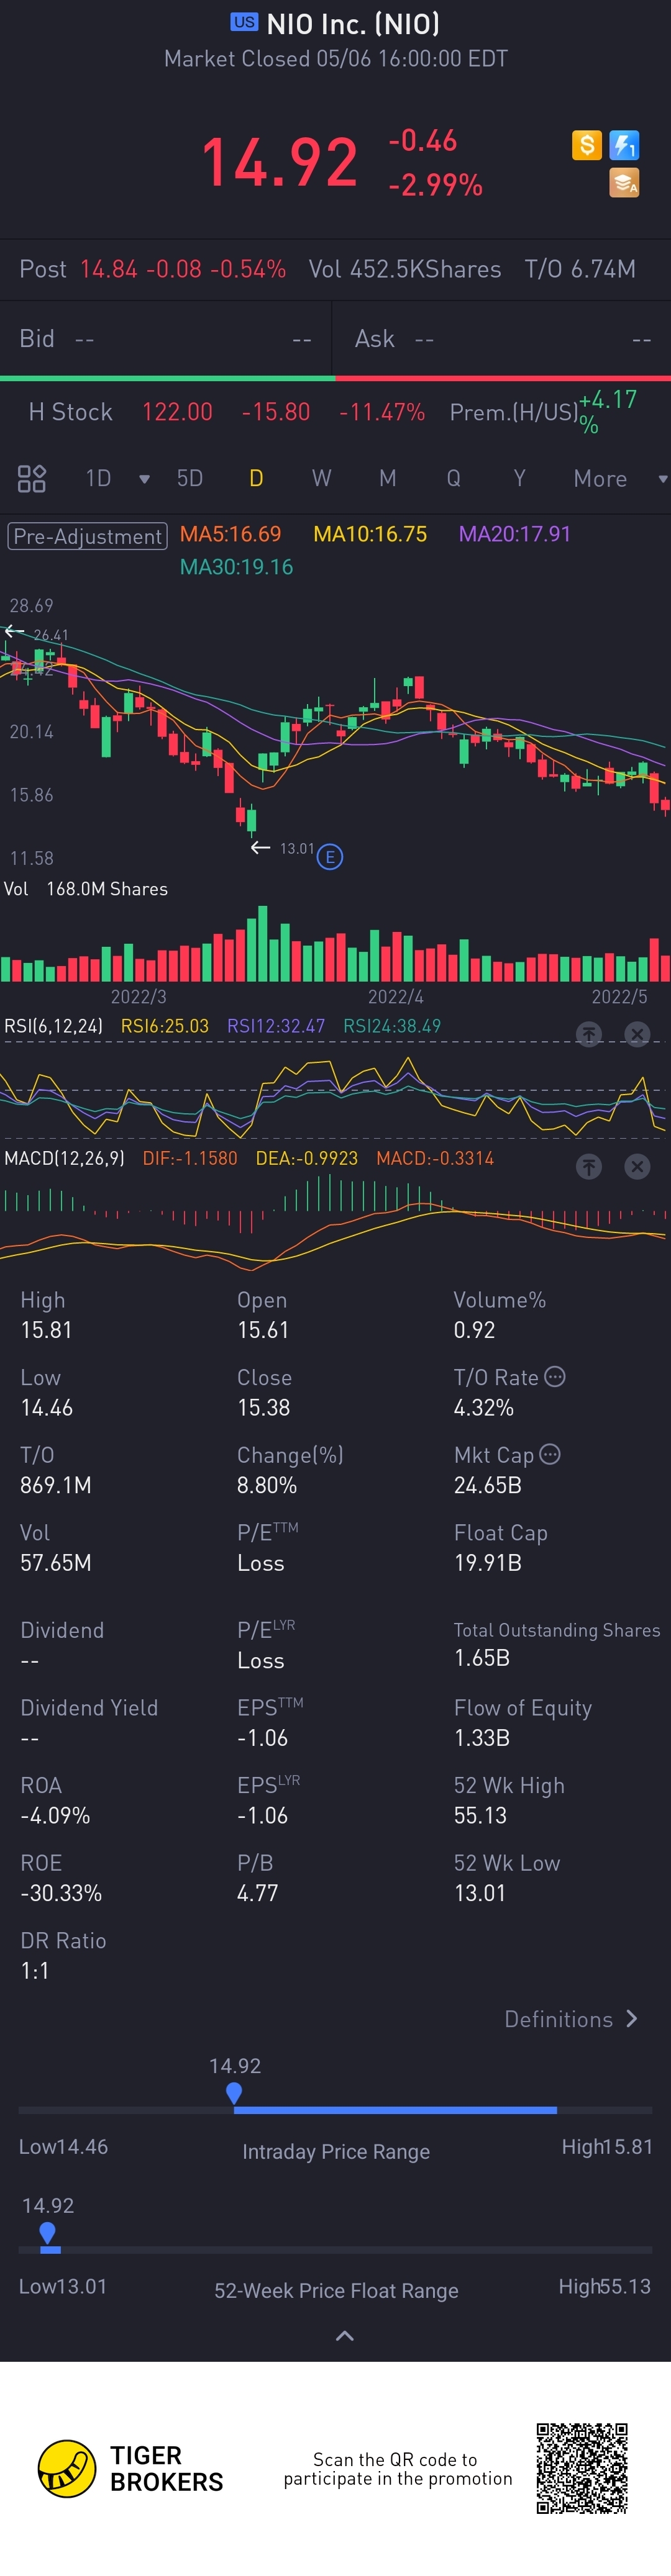Tap the MA30:19.16 indicator value

[236, 567]
